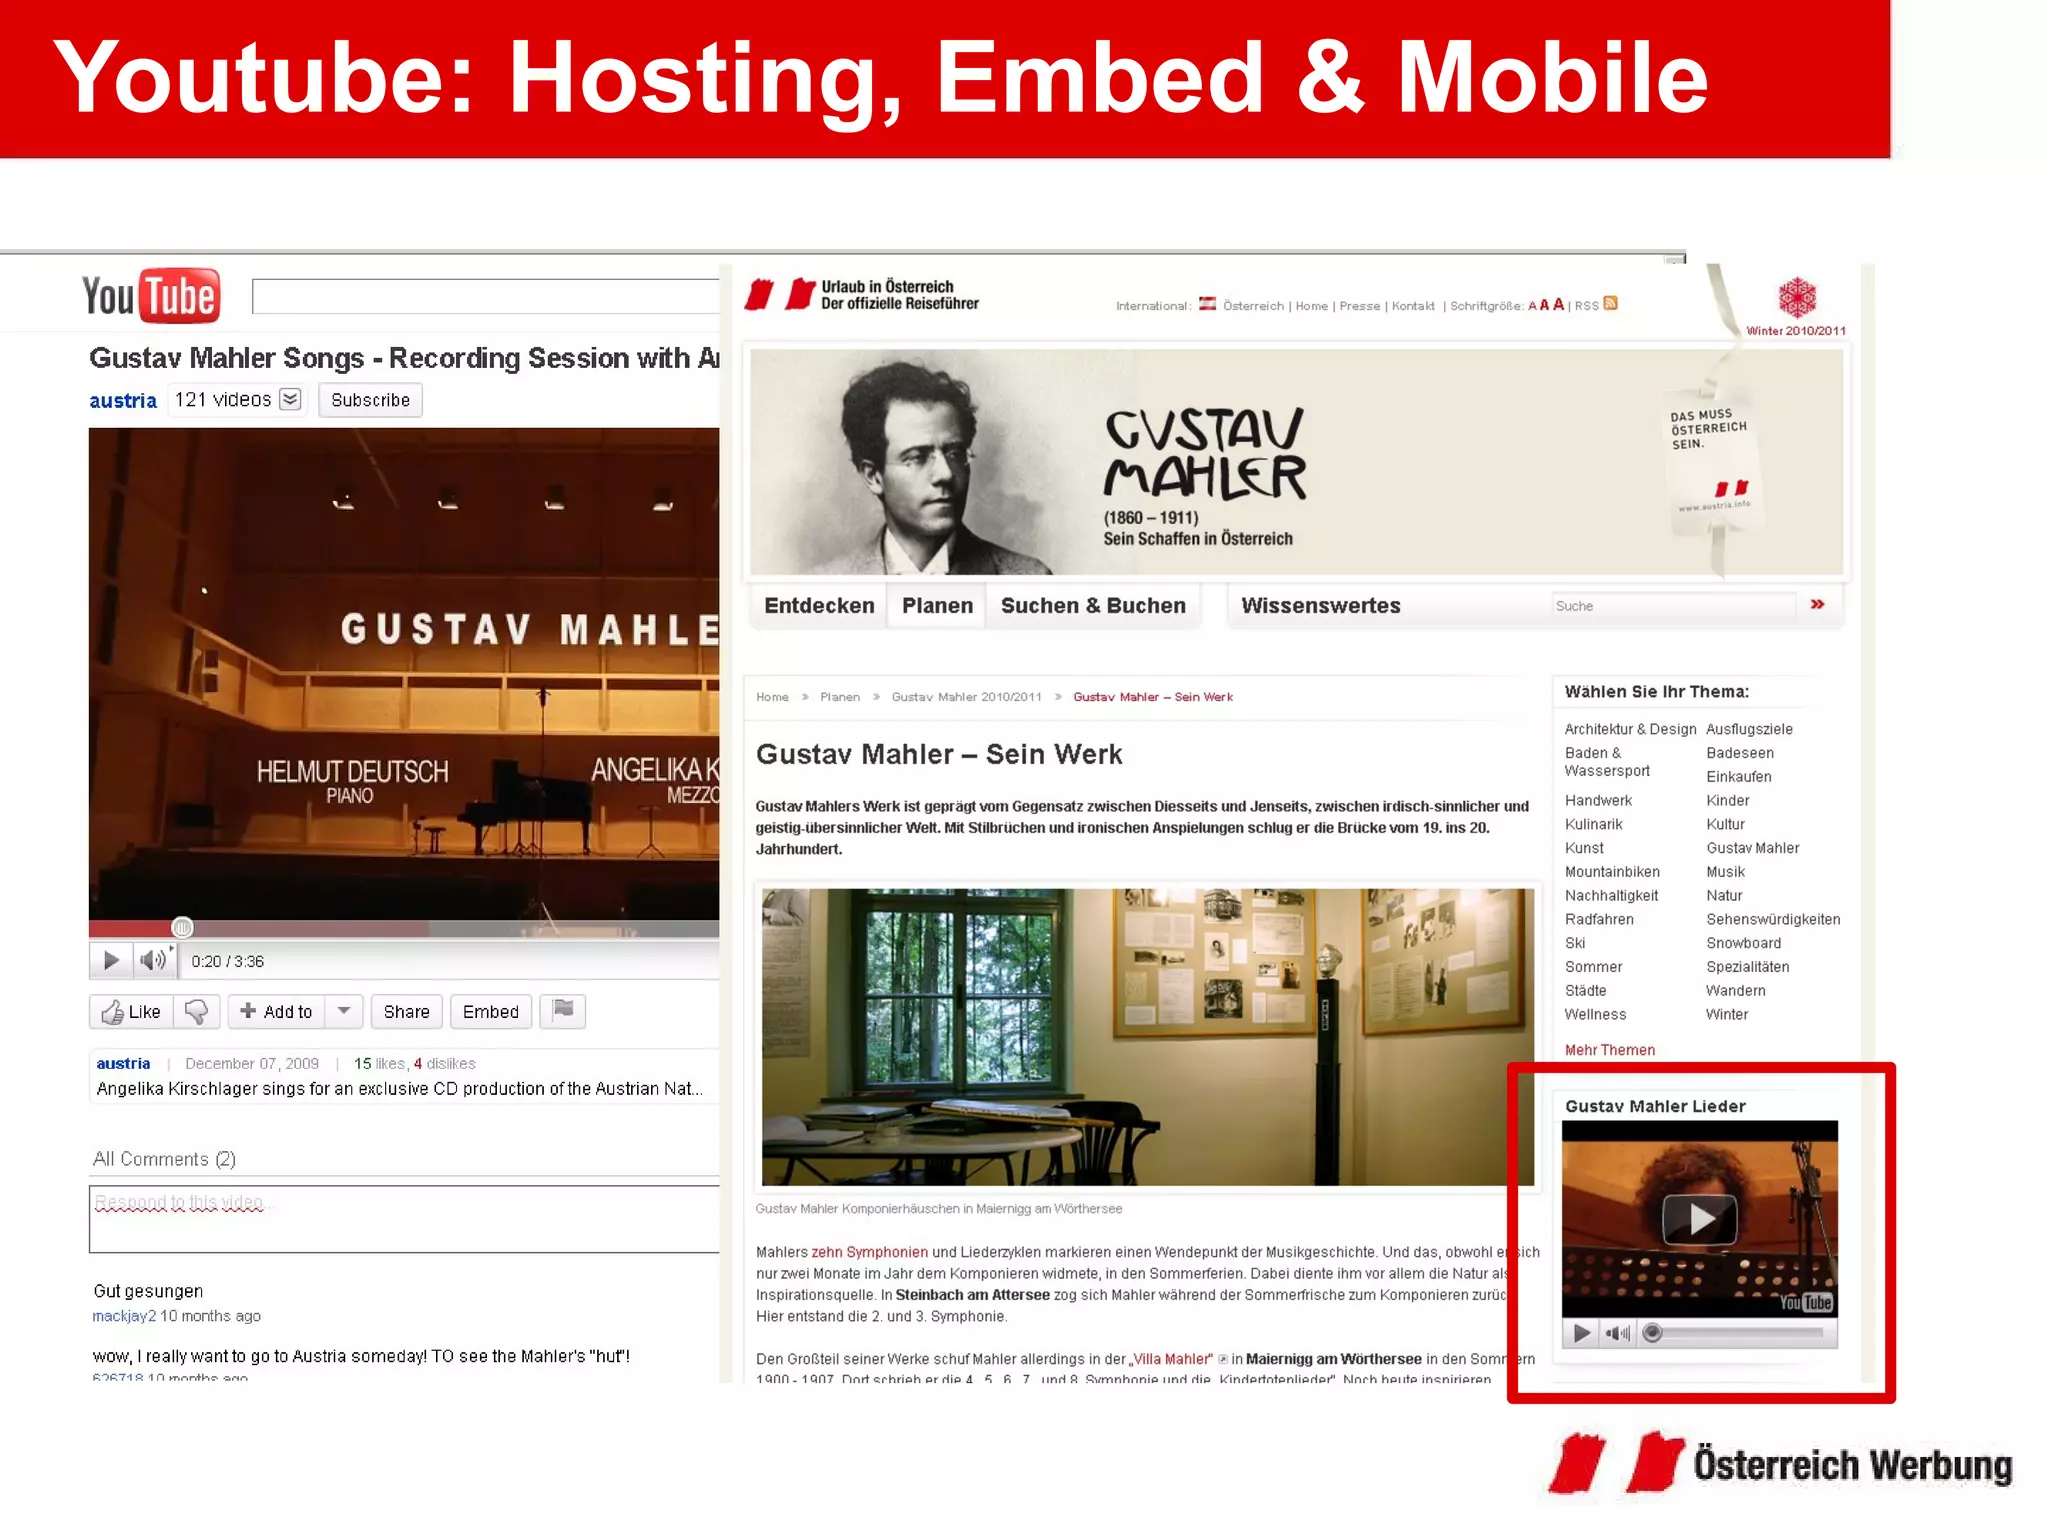Open austria uploader link under video
The height and width of the screenshot is (1537, 2048).
[x=123, y=1064]
